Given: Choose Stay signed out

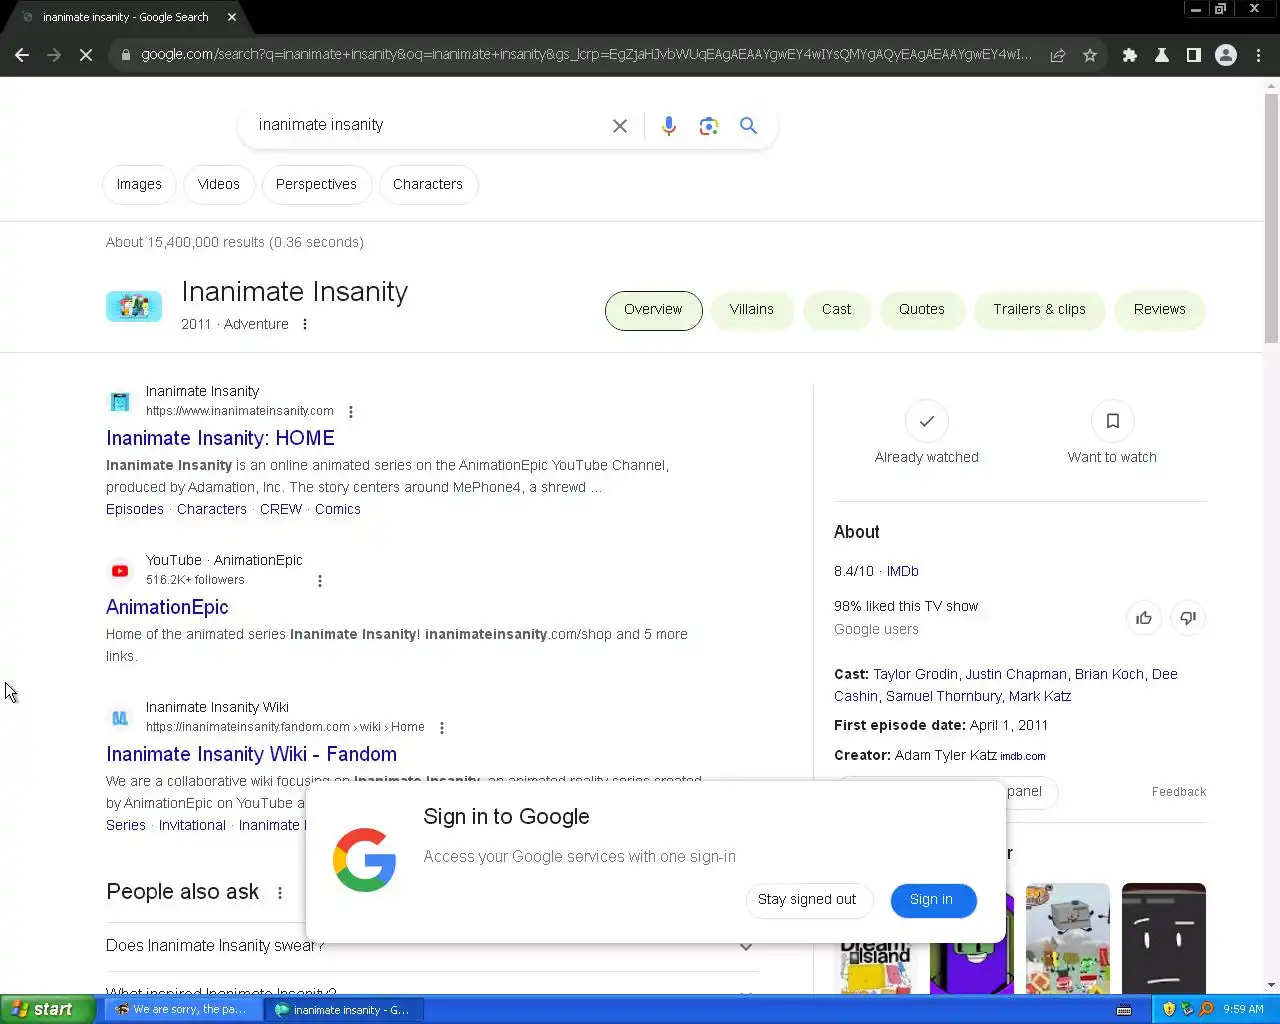Looking at the screenshot, I should click(x=807, y=900).
